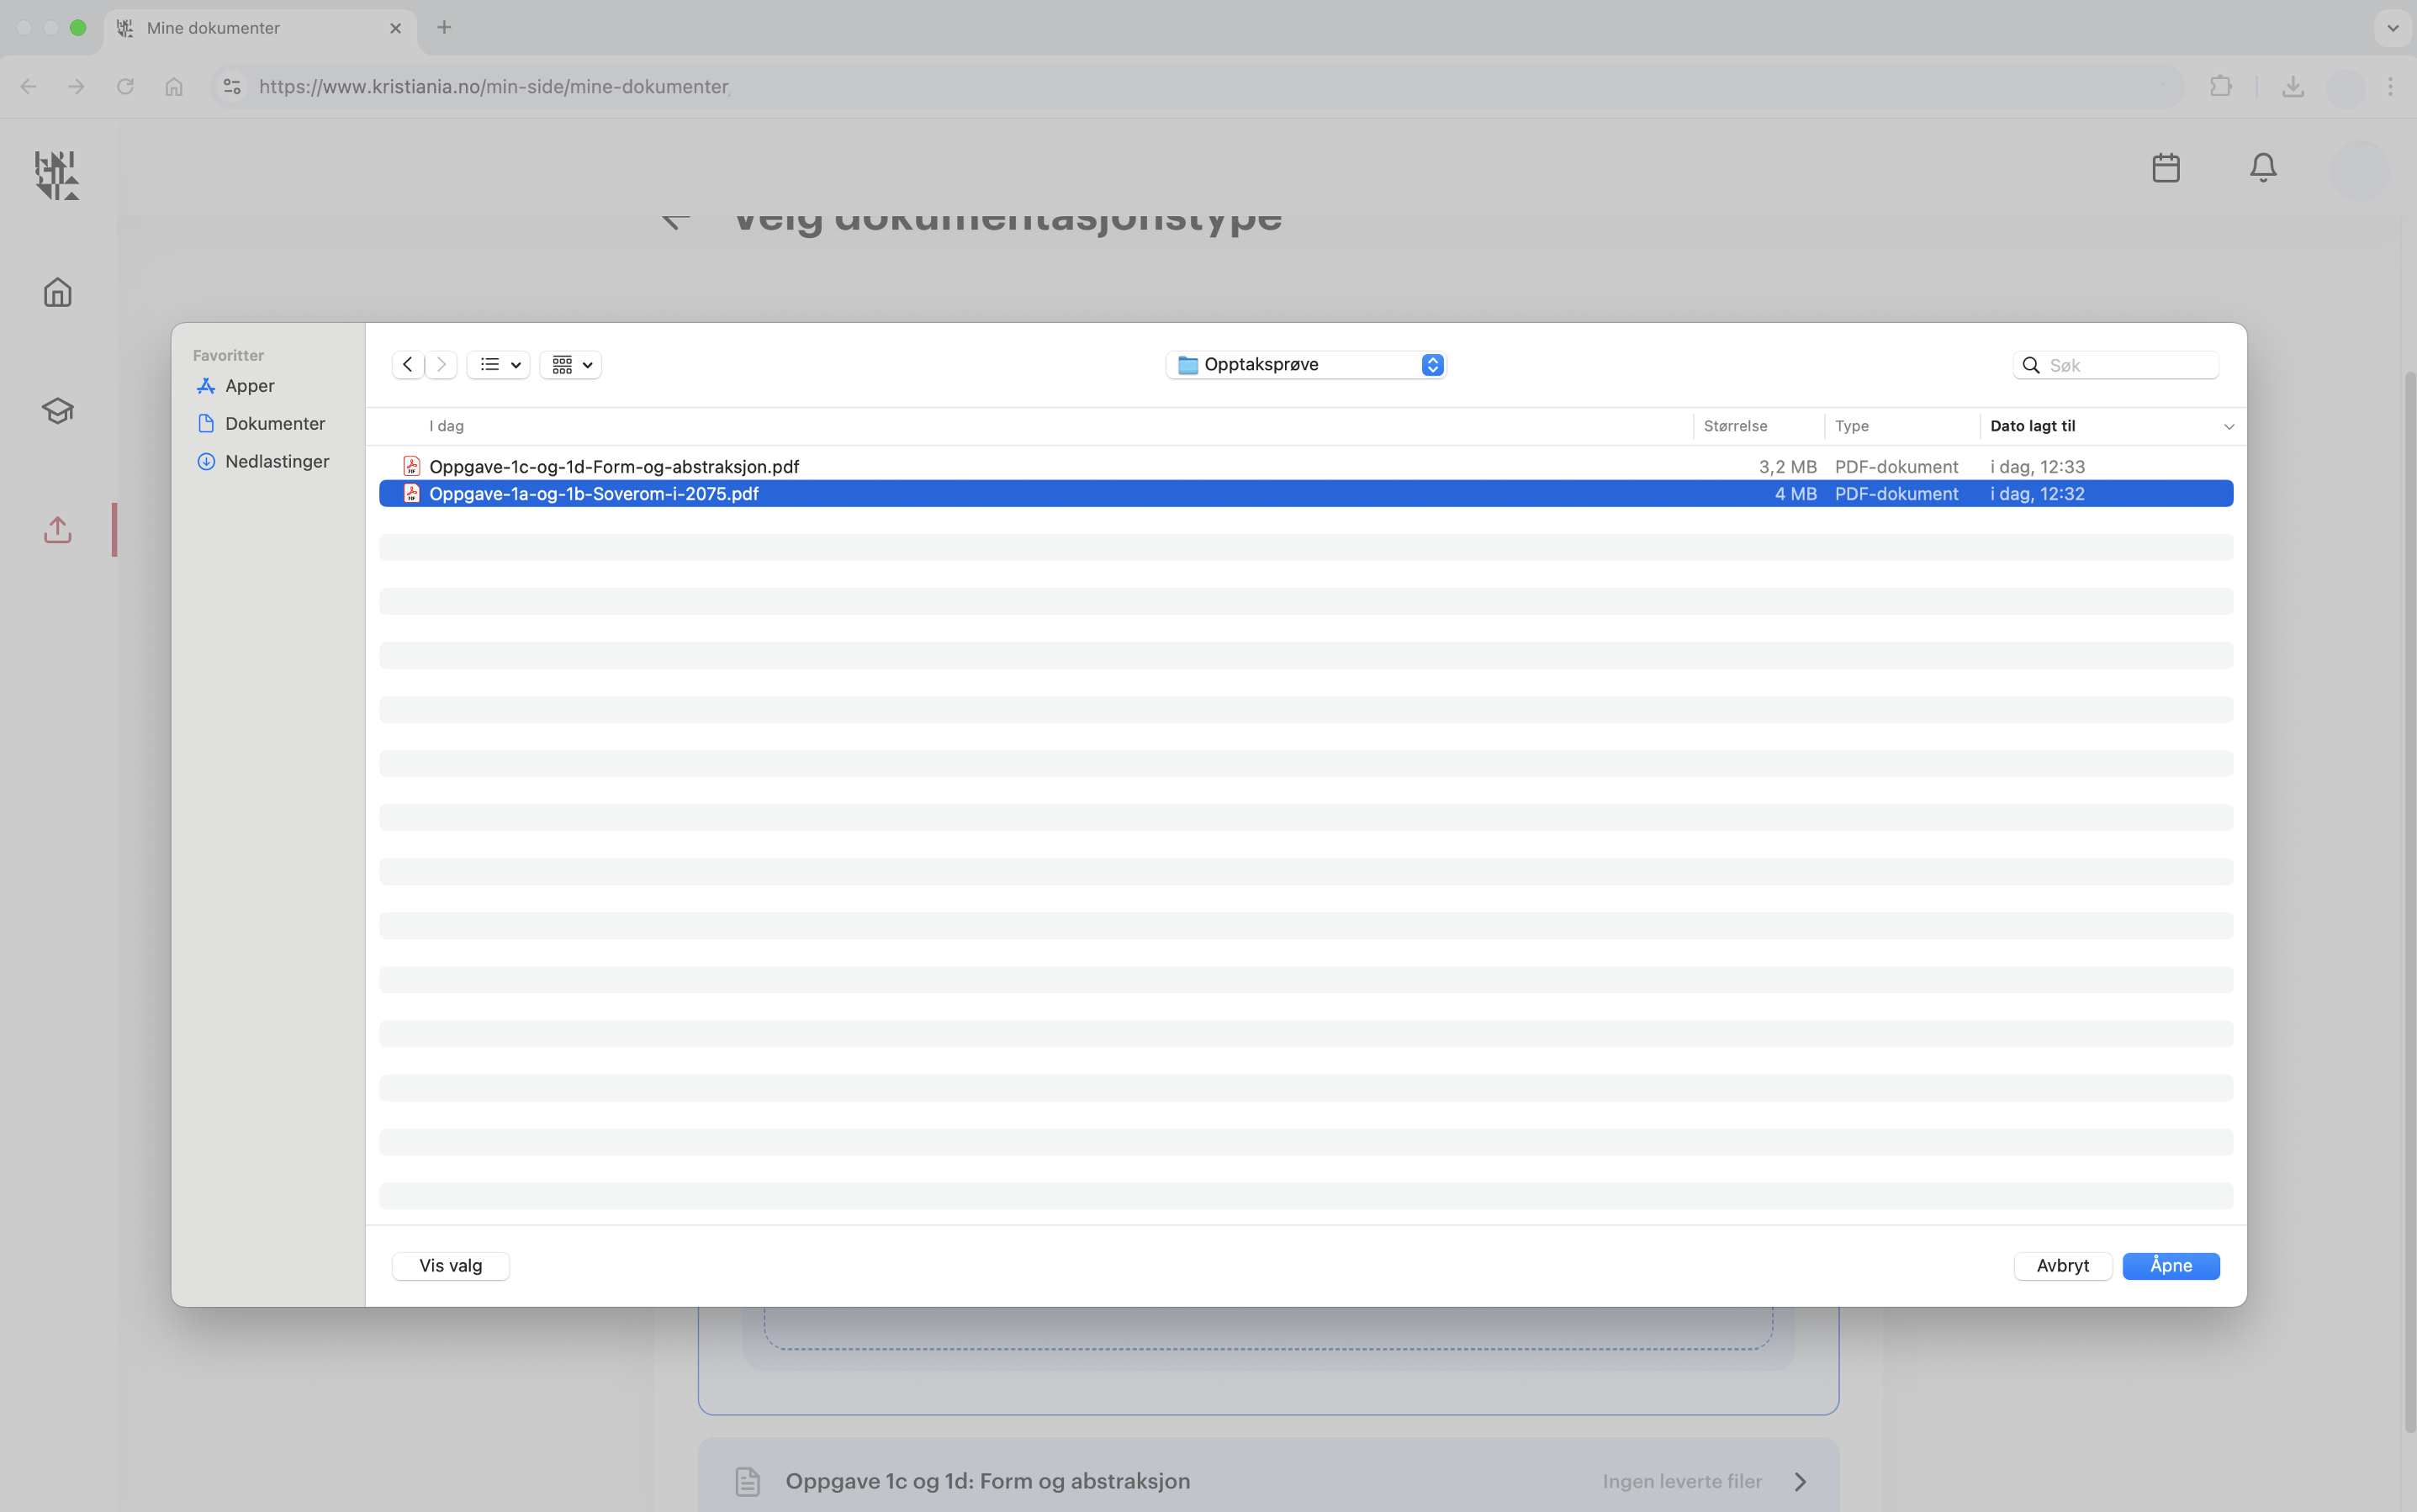The image size is (2417, 1512).
Task: Click the Kristiania logo at the top left
Action: click(56, 175)
